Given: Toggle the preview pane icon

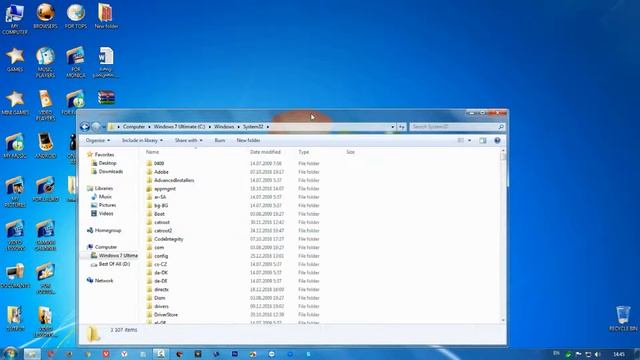Looking at the screenshot, I should click(483, 140).
